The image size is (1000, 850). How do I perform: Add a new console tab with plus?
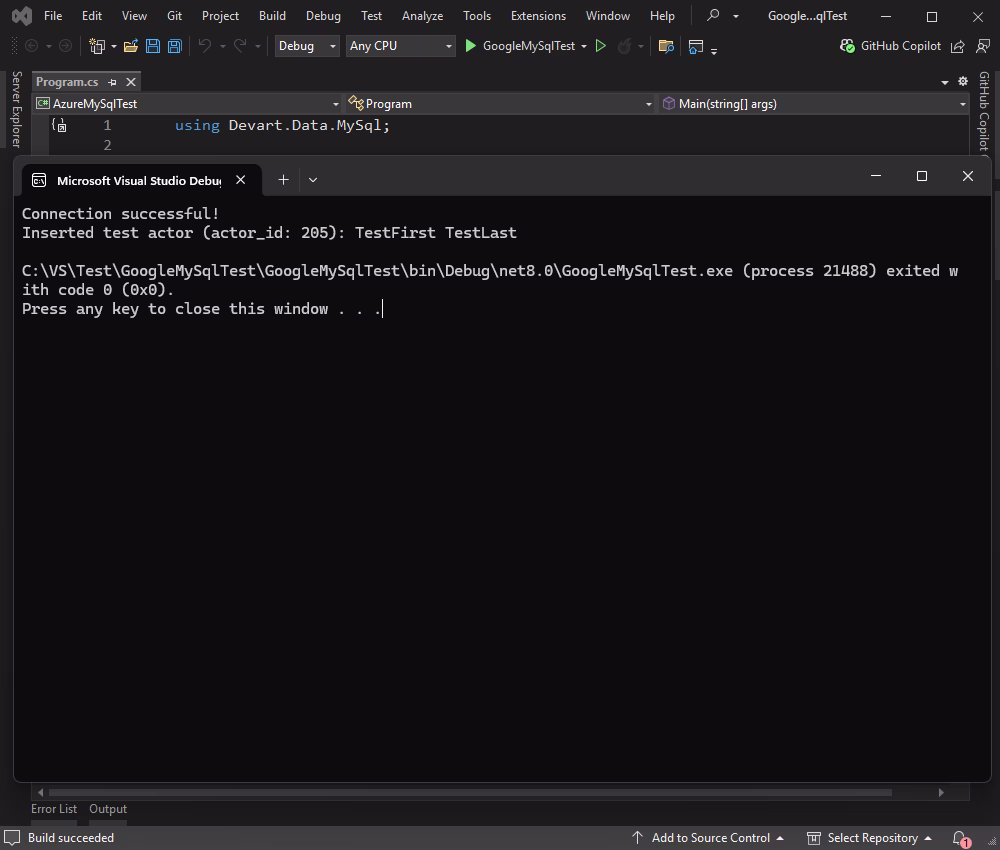point(283,180)
